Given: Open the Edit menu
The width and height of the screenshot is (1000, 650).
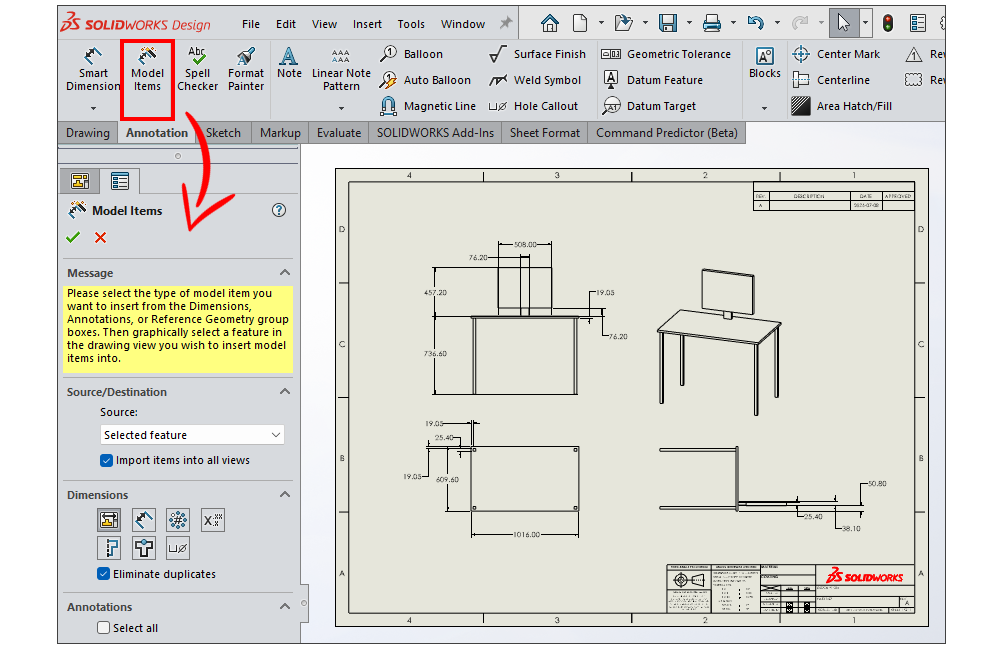Looking at the screenshot, I should click(286, 24).
